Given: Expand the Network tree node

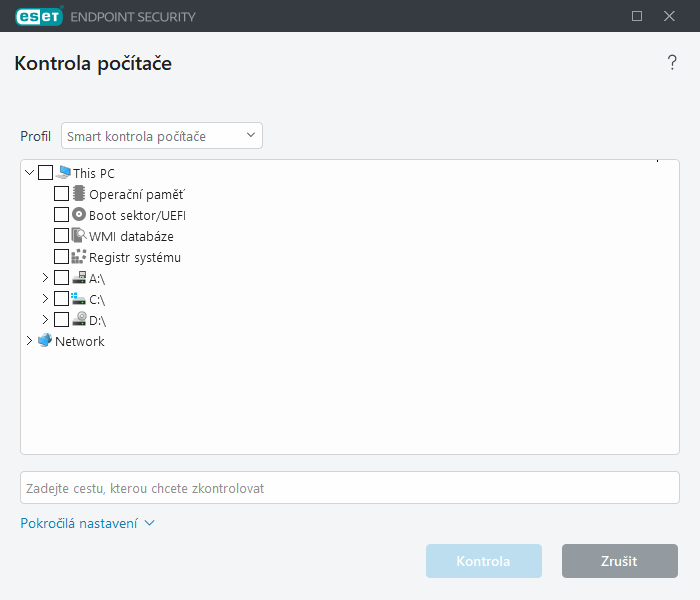Looking at the screenshot, I should tap(29, 341).
